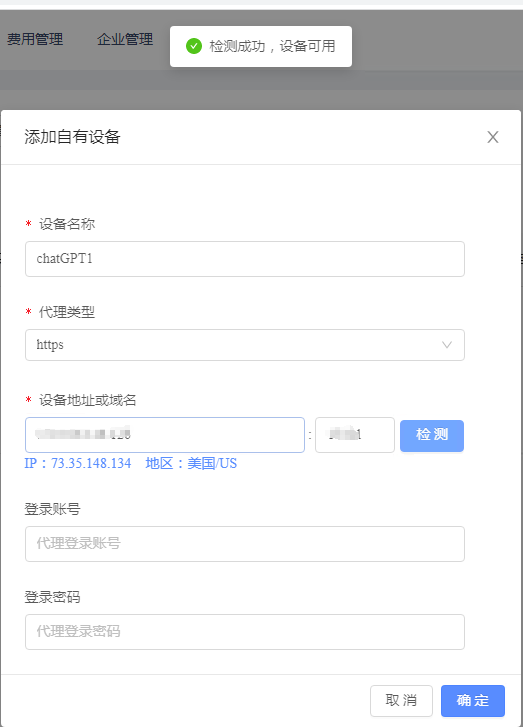523x727 pixels.
Task: Click the 登录账号 field label
Action: (x=52, y=509)
